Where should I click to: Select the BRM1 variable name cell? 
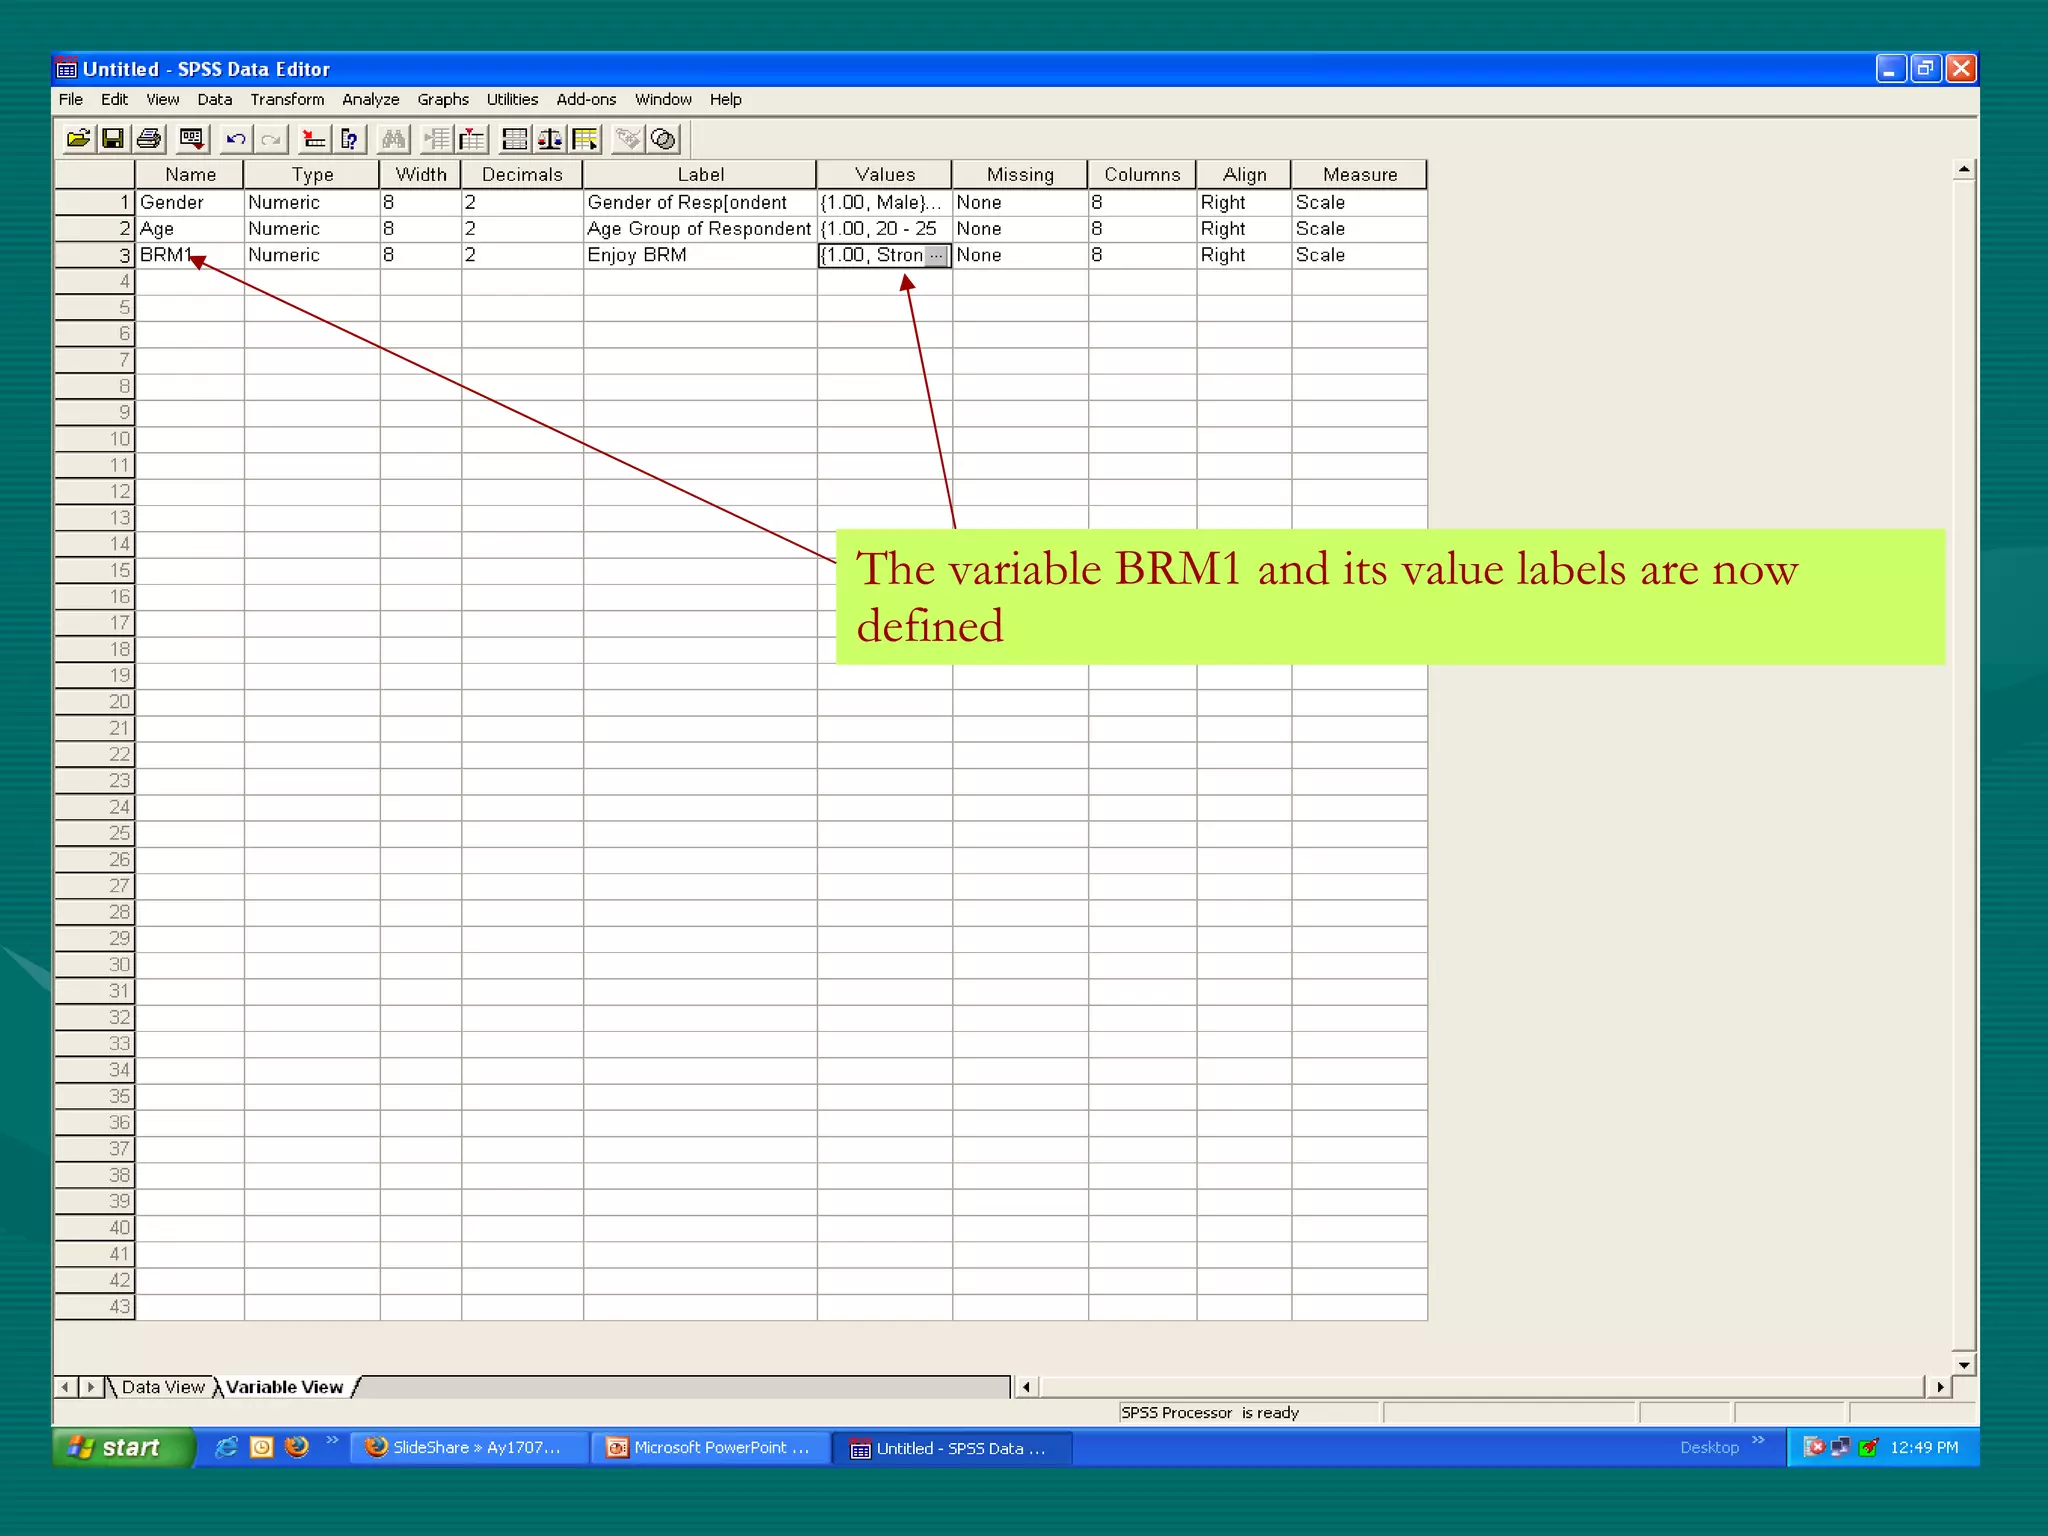click(190, 255)
